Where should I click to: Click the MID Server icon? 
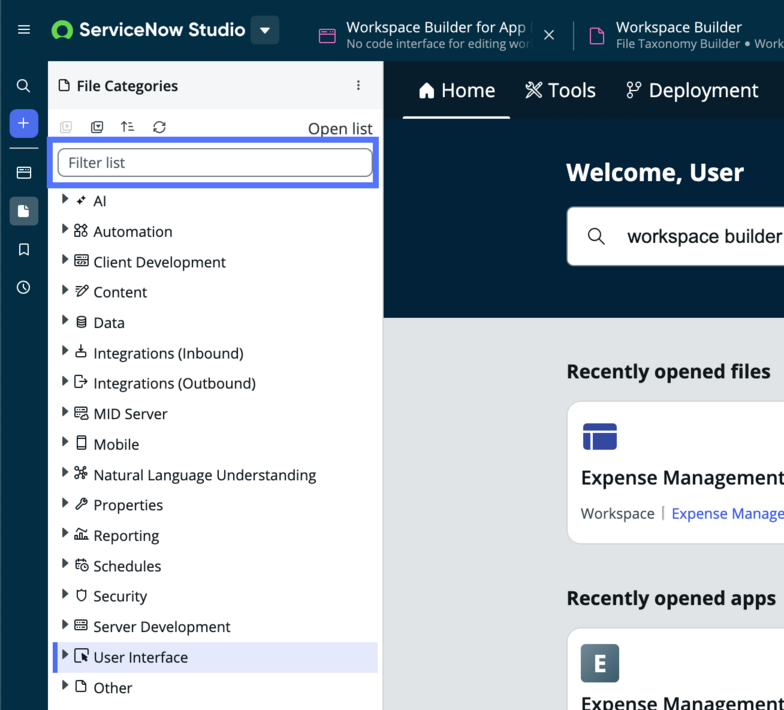[81, 413]
